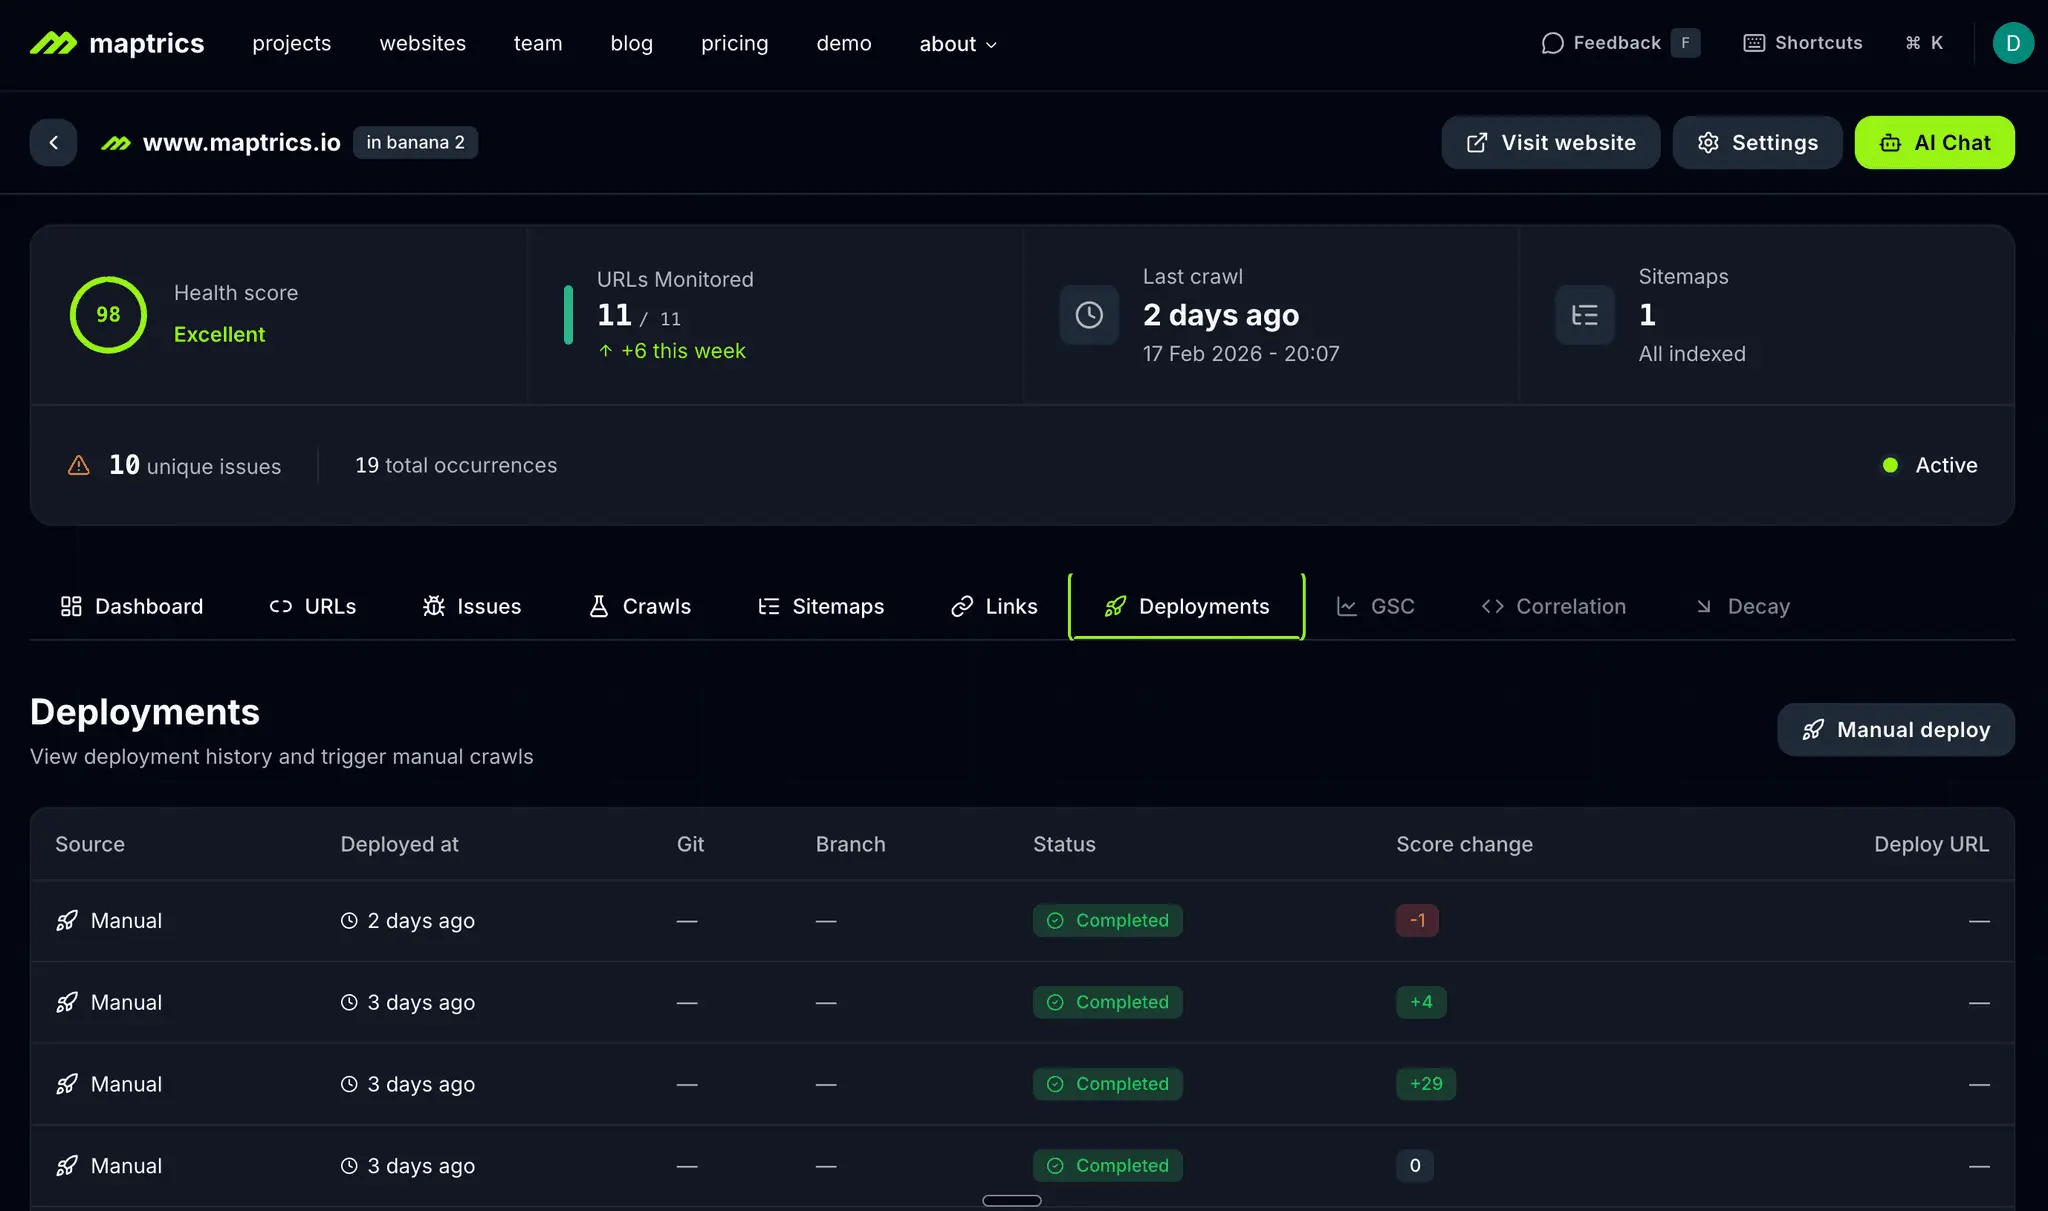Click the 'in banana 2' project badge
The width and height of the screenshot is (2048, 1211).
[x=415, y=142]
